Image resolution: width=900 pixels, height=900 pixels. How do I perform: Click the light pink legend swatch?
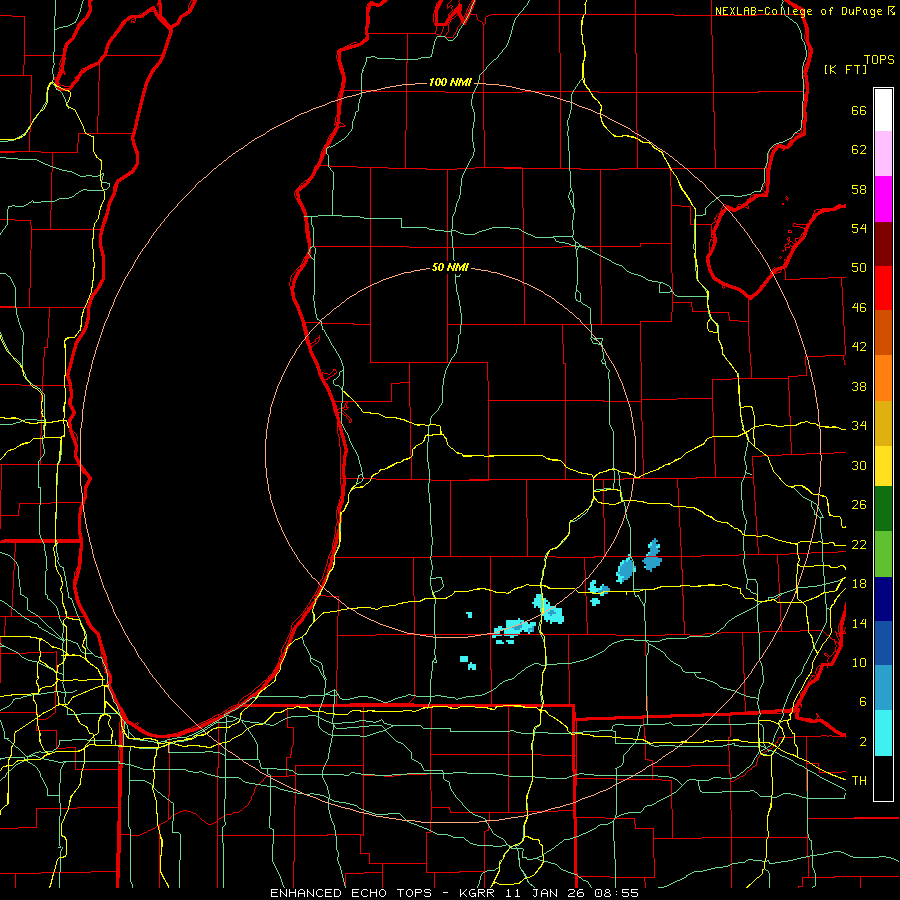pyautogui.click(x=883, y=154)
